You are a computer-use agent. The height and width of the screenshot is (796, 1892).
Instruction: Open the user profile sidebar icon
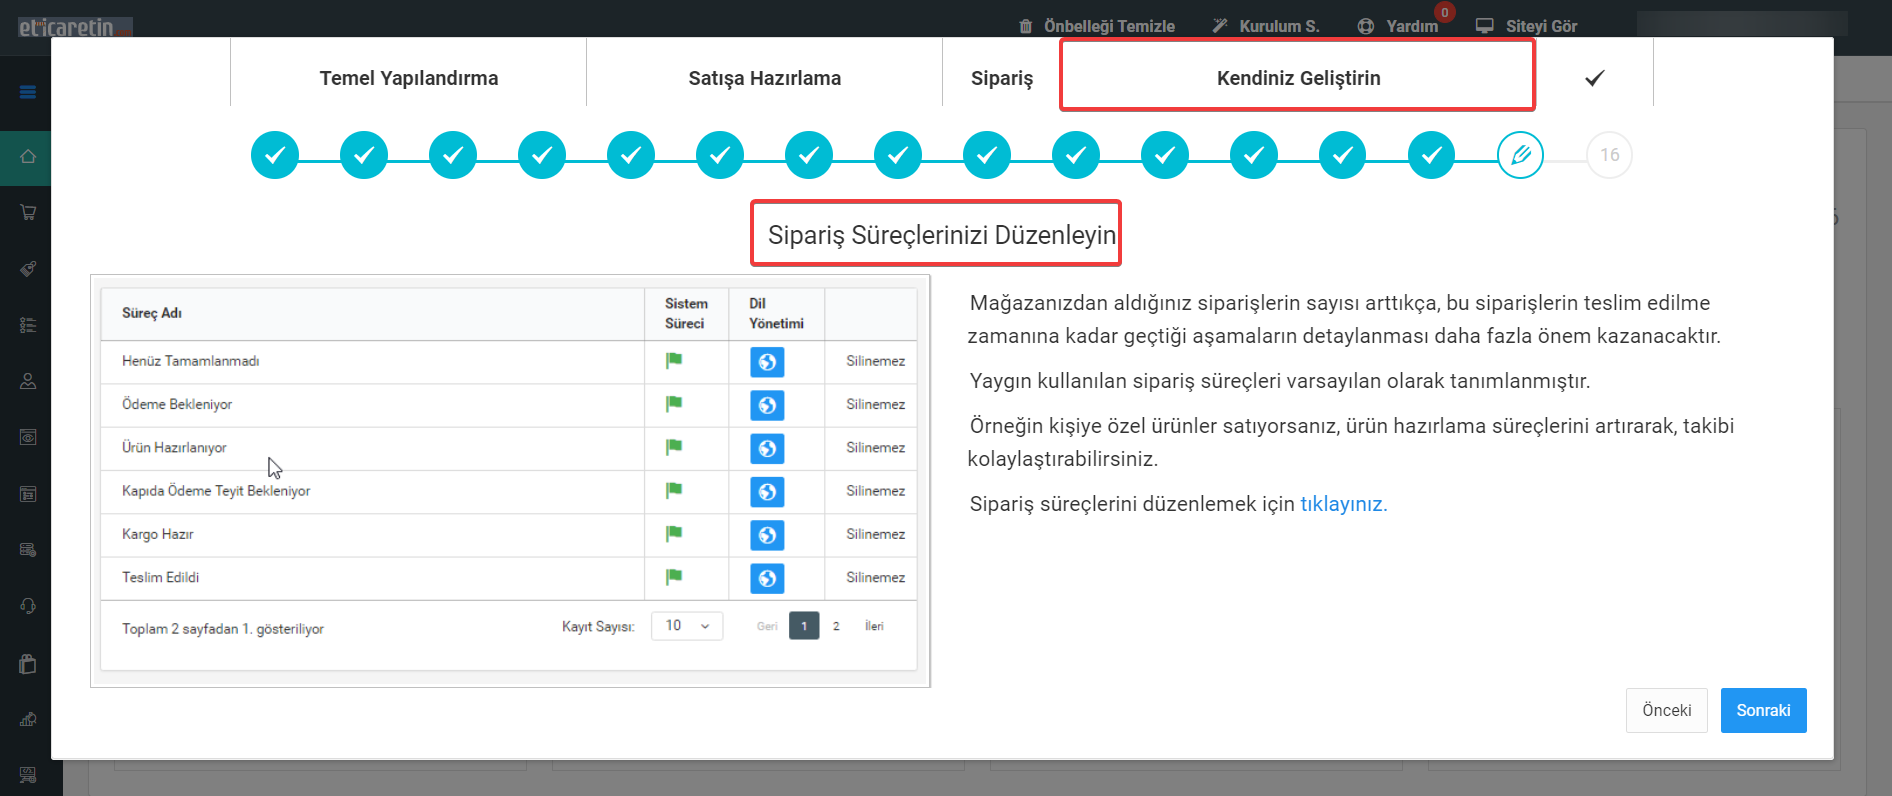pyautogui.click(x=28, y=381)
